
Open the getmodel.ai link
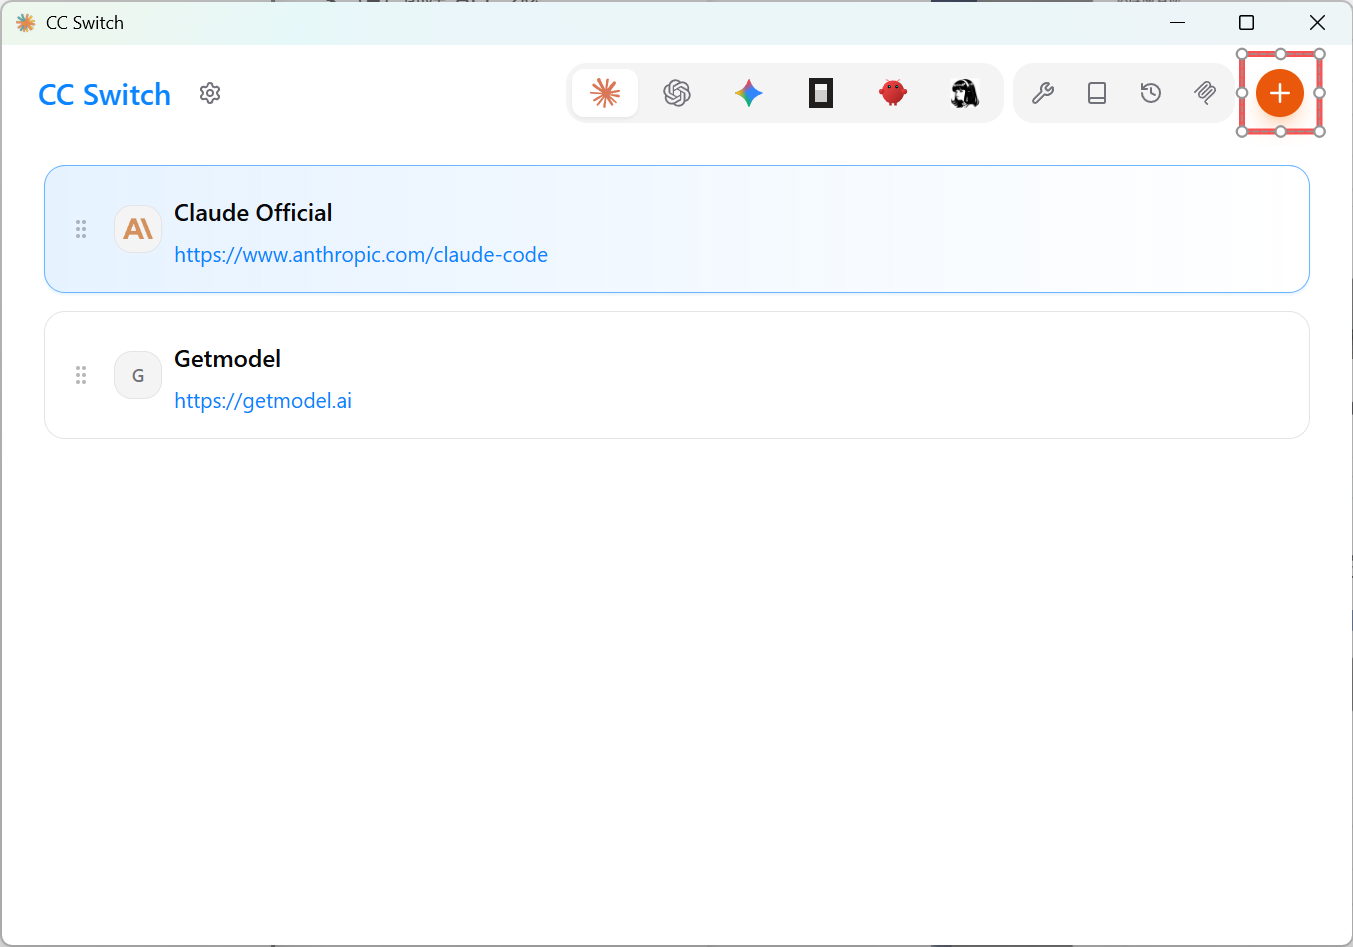263,401
